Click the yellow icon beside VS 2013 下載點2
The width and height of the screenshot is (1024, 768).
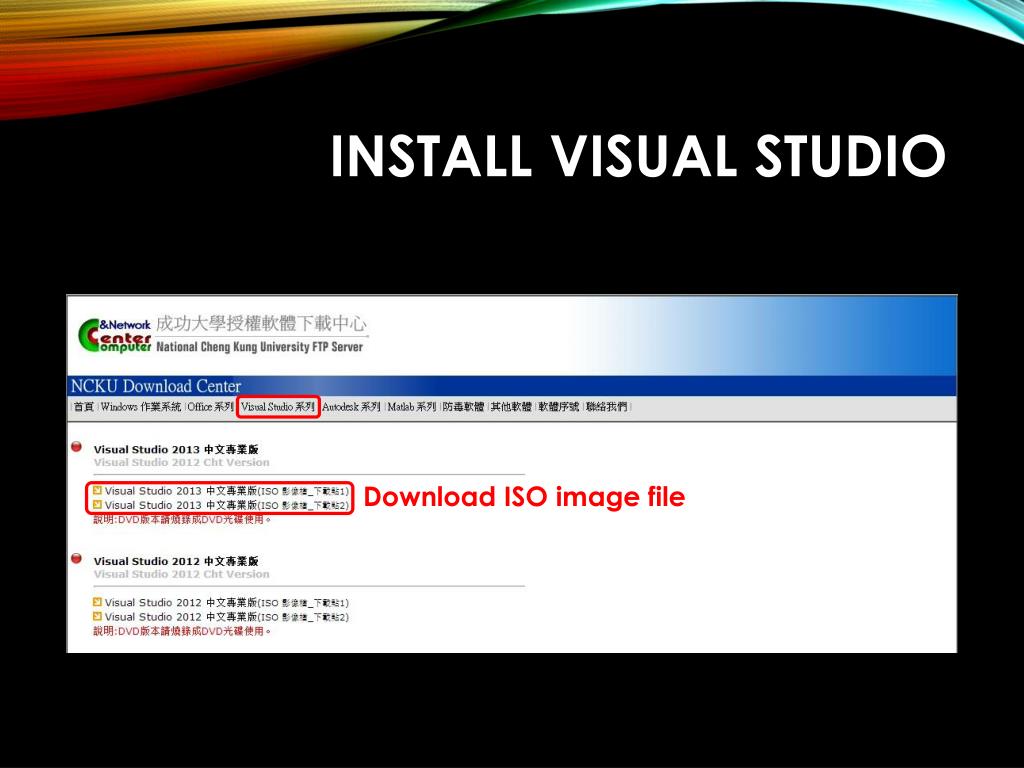tap(97, 505)
